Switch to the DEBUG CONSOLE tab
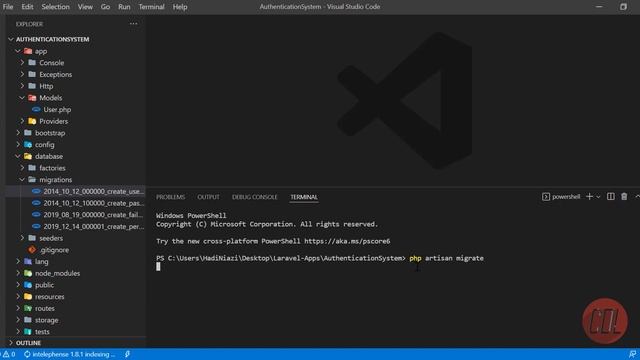The height and width of the screenshot is (360, 640). [255, 197]
